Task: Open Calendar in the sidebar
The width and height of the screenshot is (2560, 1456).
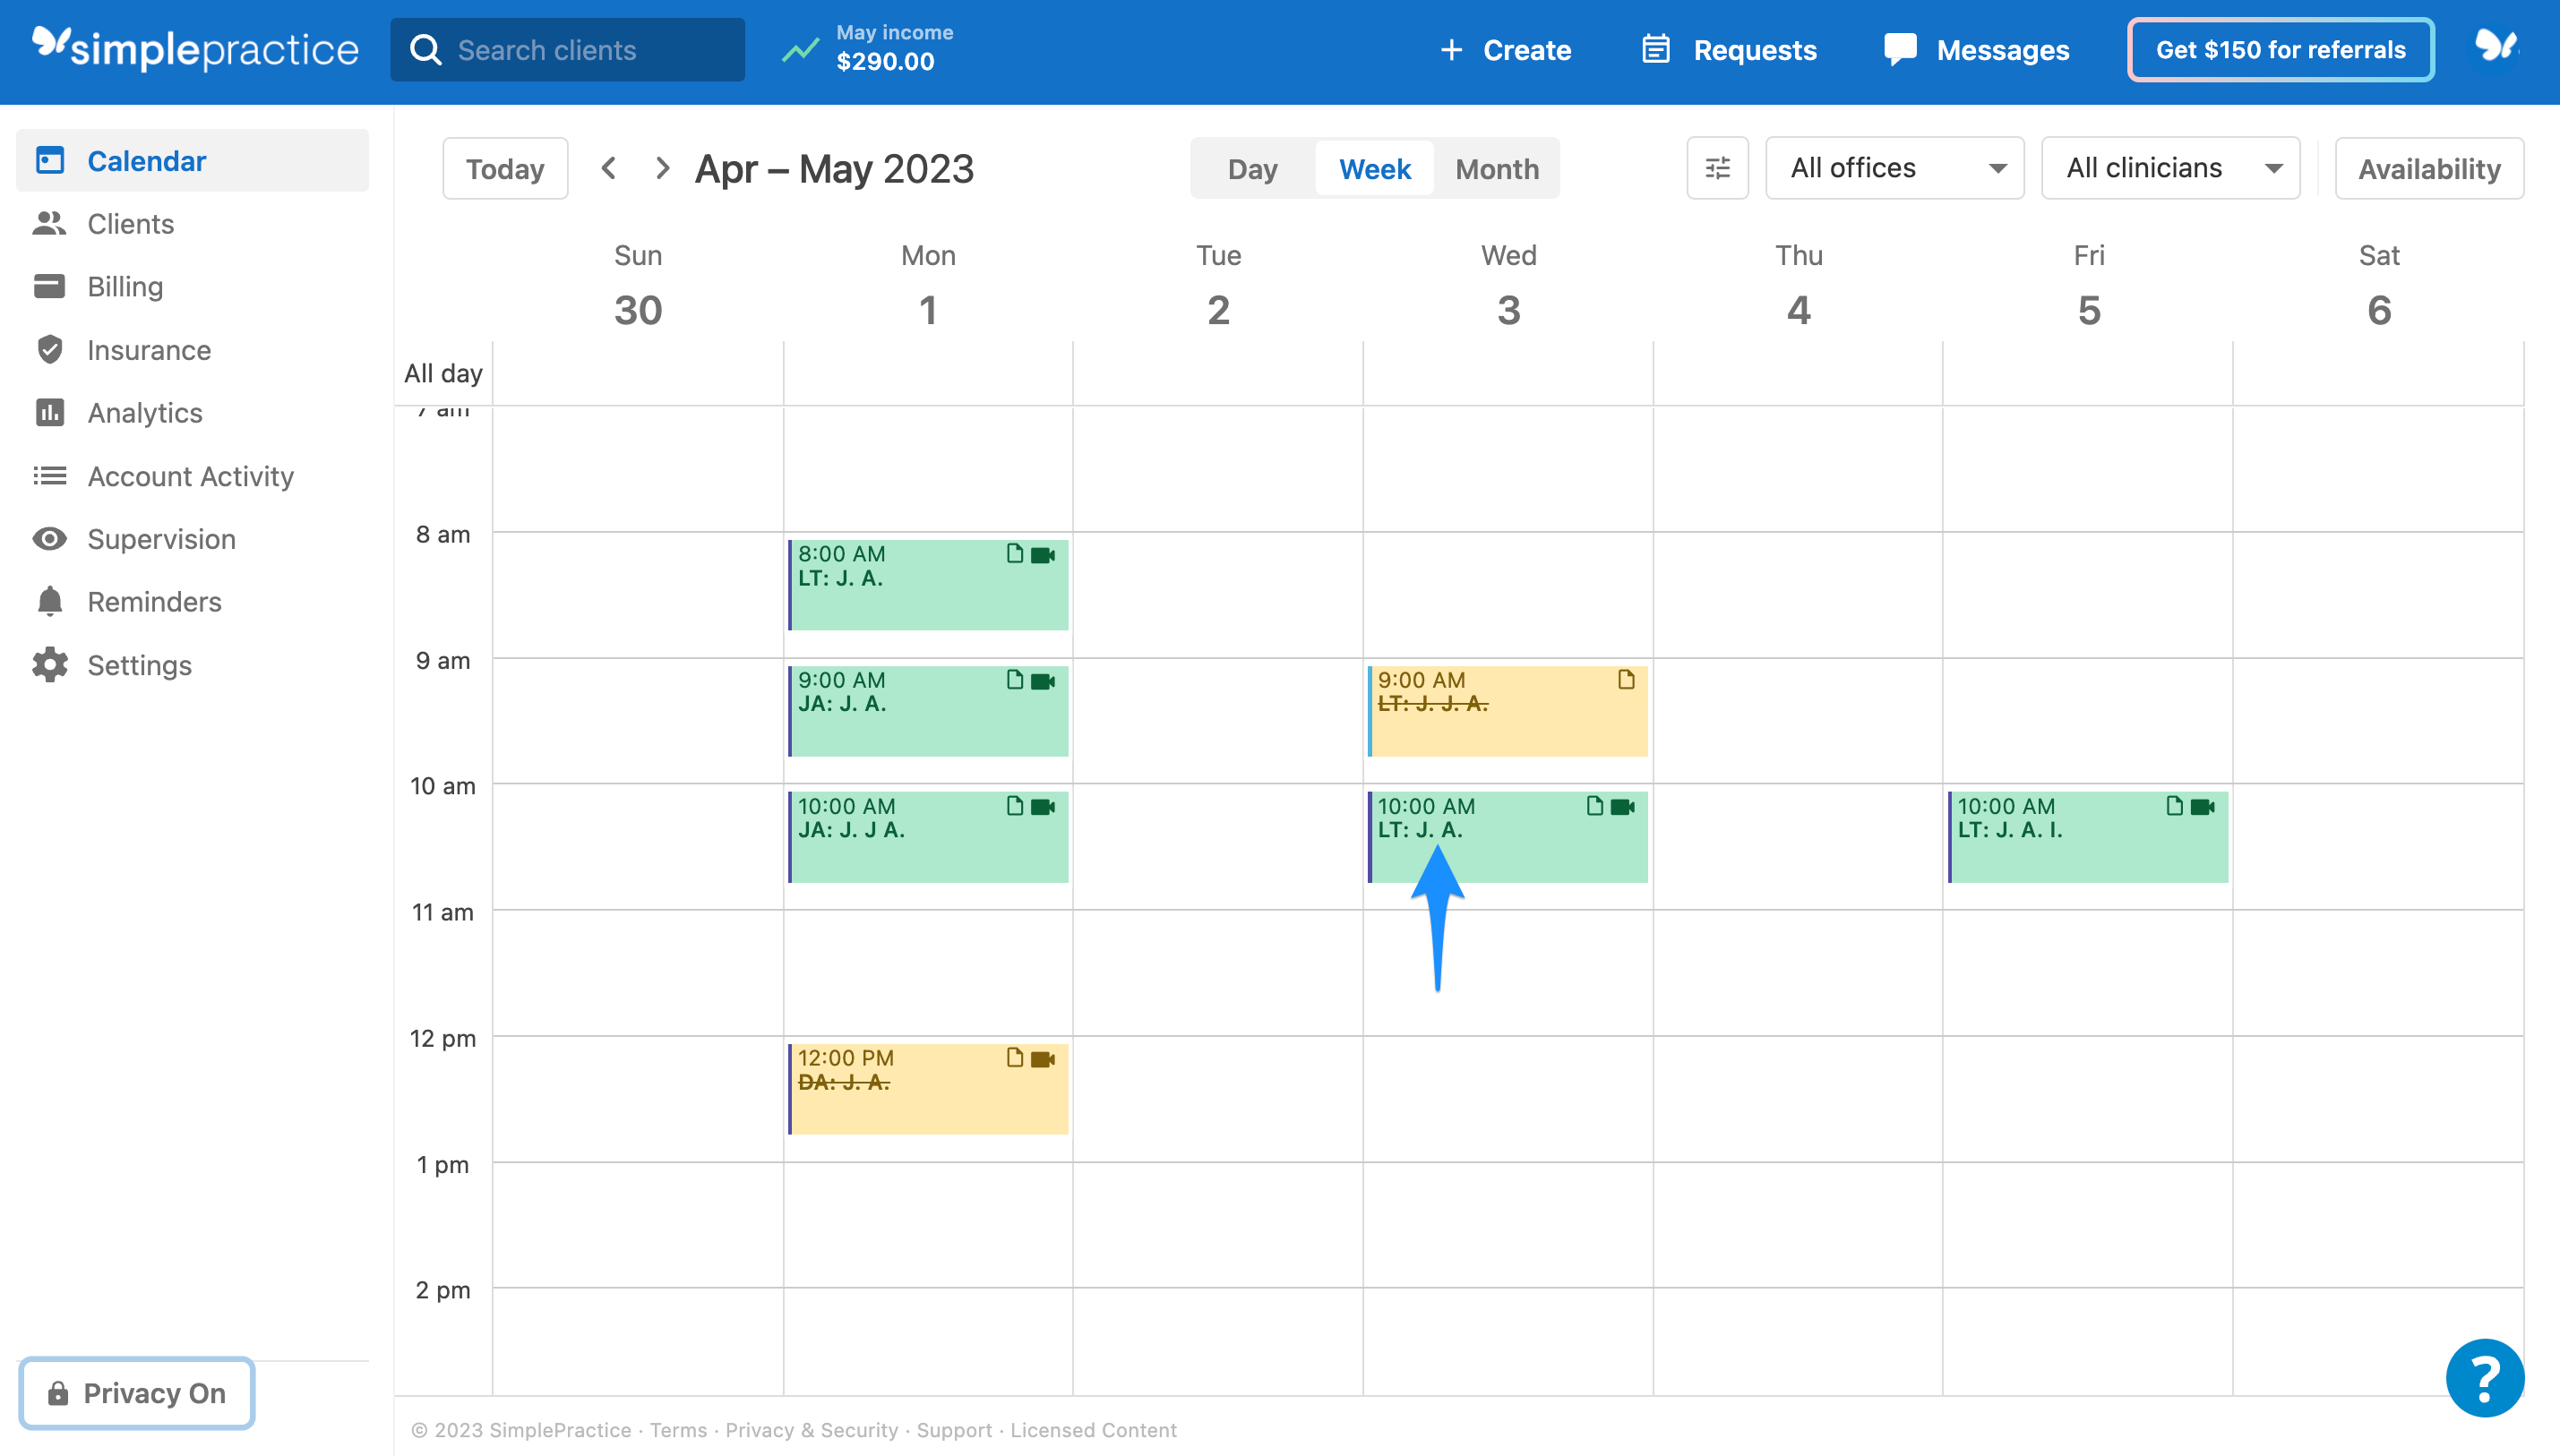Action: [x=192, y=160]
